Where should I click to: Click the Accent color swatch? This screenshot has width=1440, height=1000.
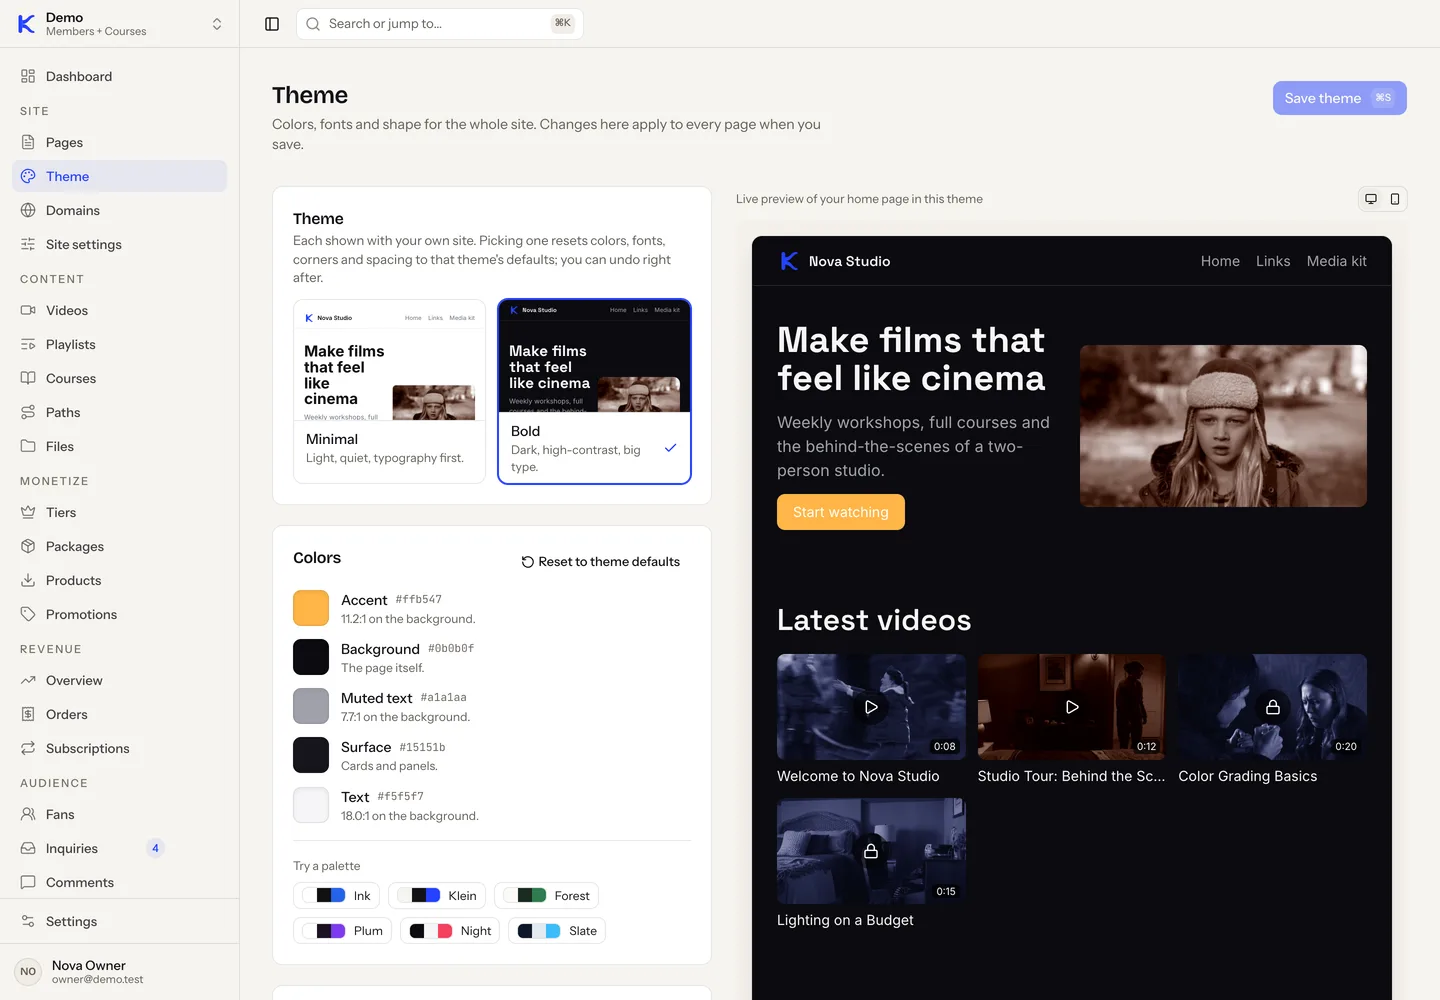311,608
